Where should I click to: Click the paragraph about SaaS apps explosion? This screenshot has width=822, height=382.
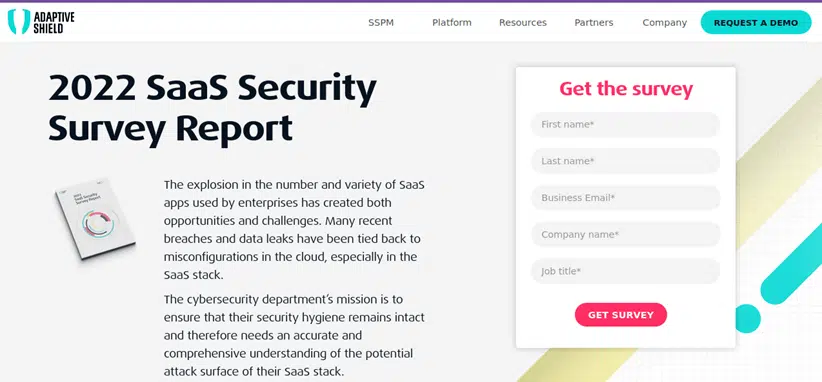[294, 230]
